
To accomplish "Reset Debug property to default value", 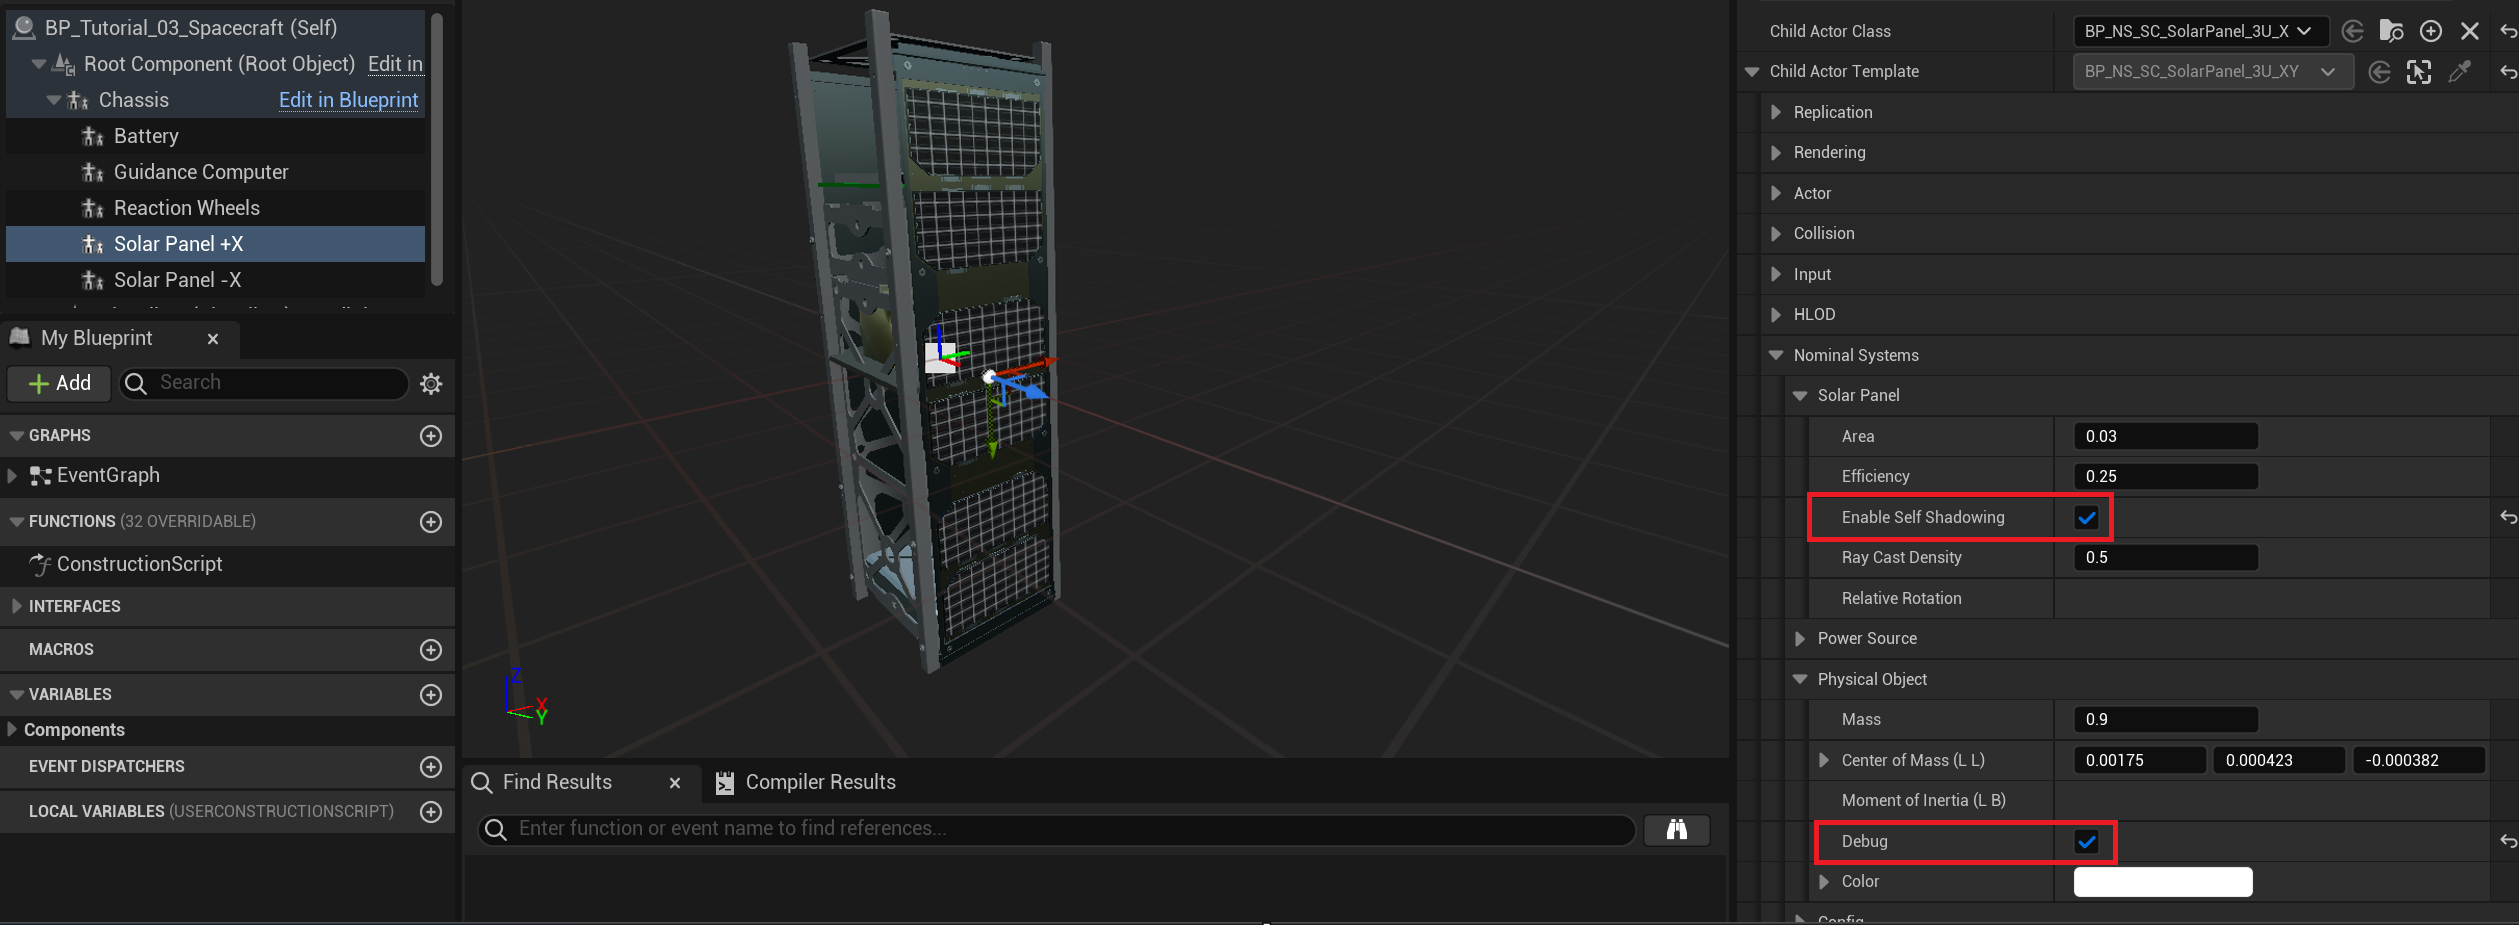I will [2507, 842].
